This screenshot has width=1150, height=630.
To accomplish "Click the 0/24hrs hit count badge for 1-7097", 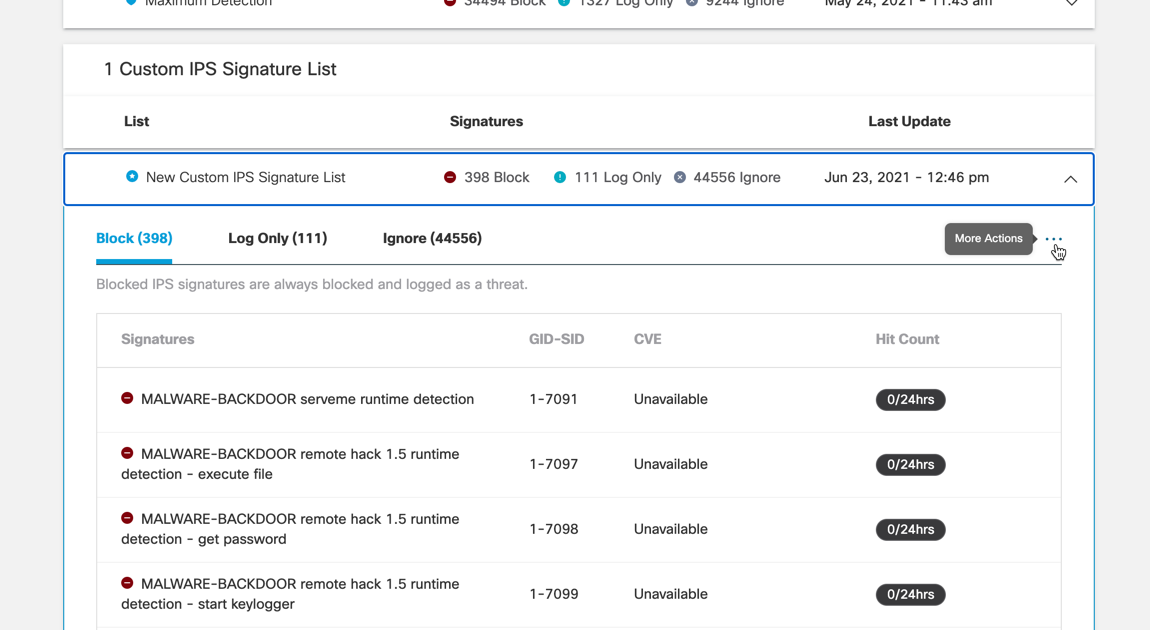I will (x=910, y=465).
